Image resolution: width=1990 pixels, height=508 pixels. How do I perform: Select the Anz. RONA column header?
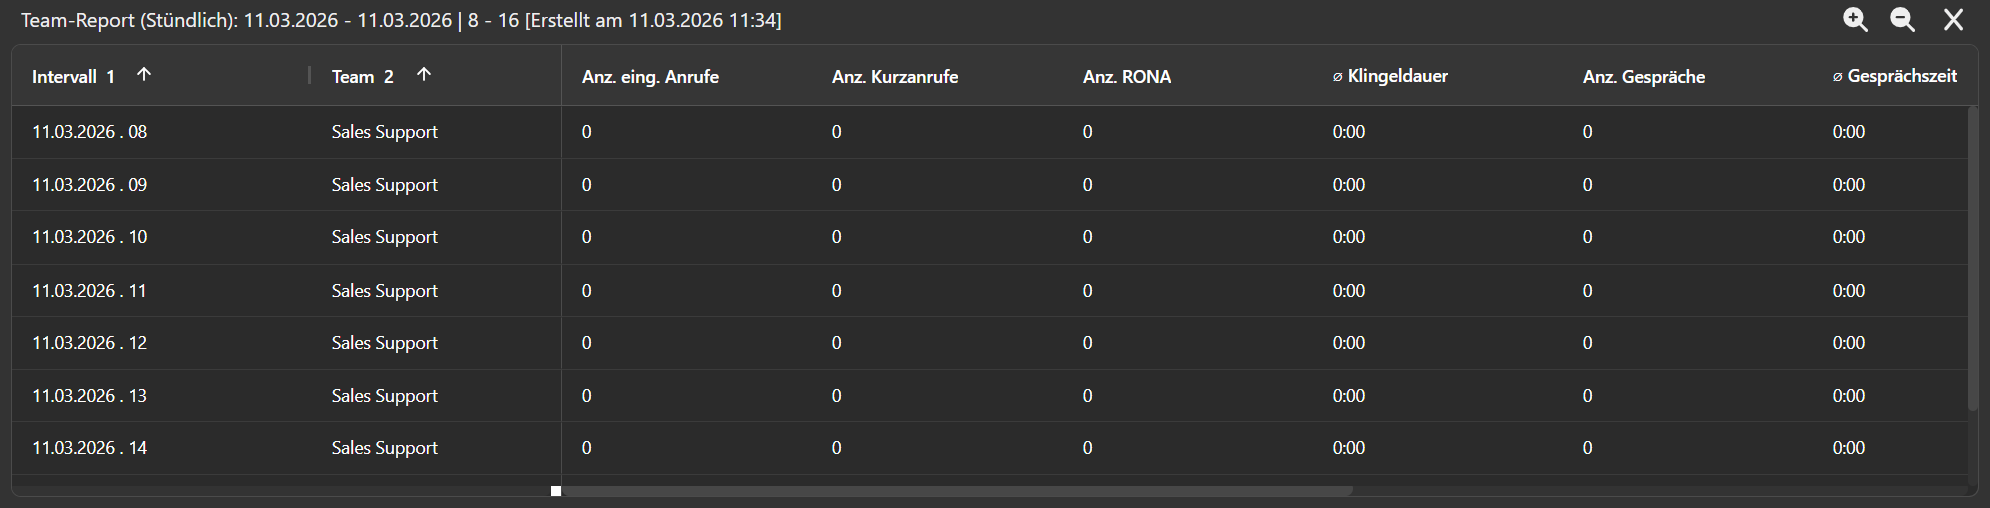1127,77
